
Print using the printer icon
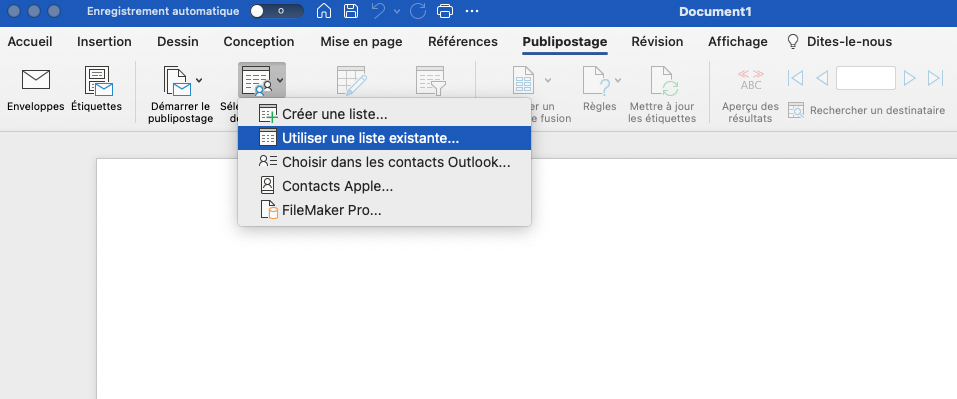click(x=445, y=11)
